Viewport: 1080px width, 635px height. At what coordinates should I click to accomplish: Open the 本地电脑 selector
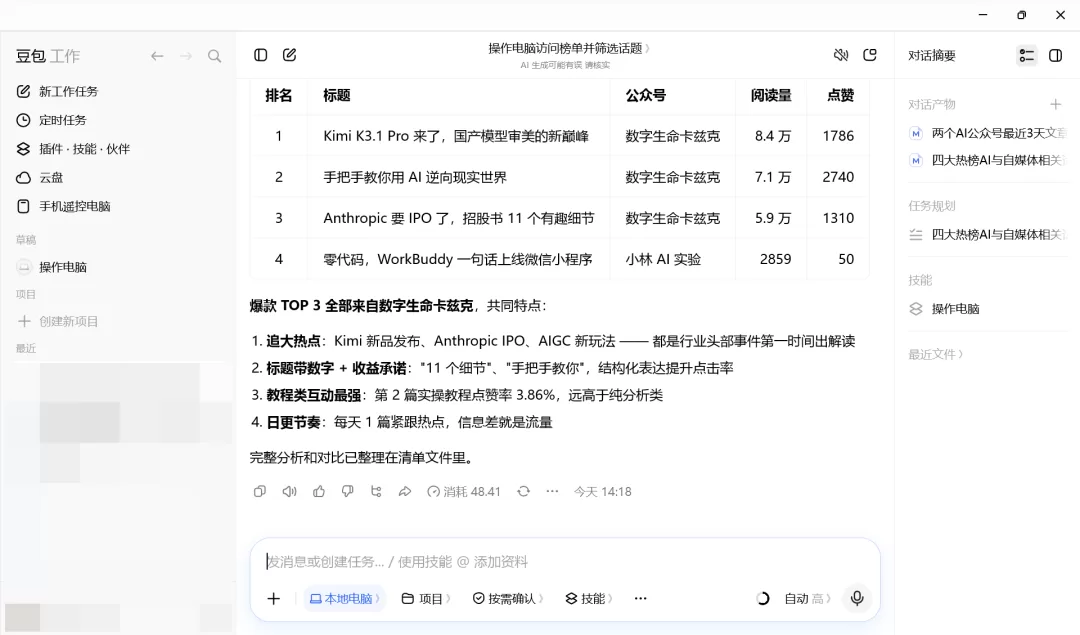click(x=344, y=598)
